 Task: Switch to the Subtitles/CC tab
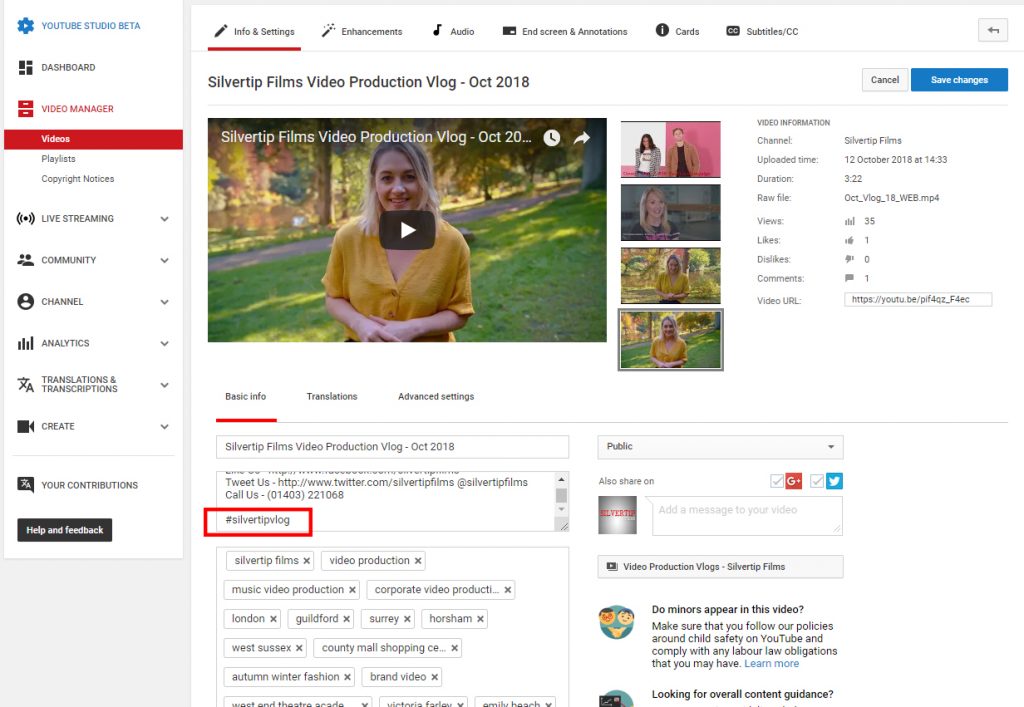(x=762, y=31)
